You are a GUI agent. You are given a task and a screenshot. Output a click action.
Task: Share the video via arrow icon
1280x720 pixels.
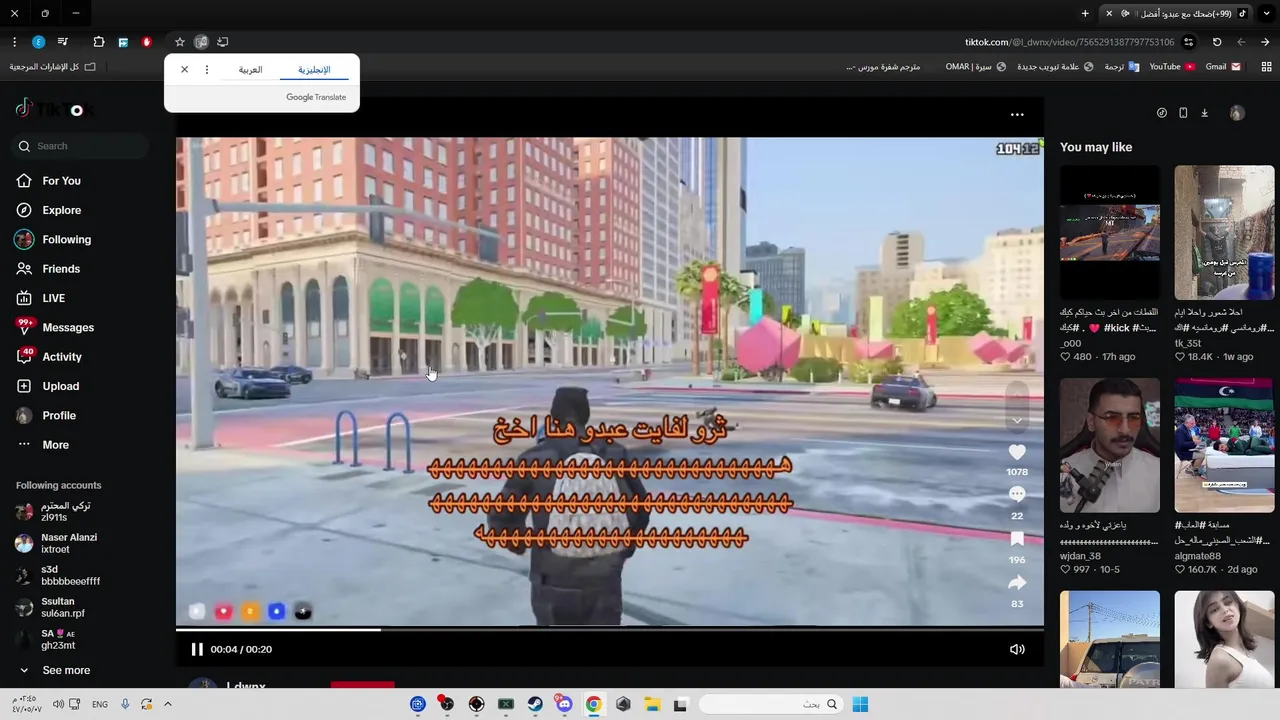(x=1017, y=582)
